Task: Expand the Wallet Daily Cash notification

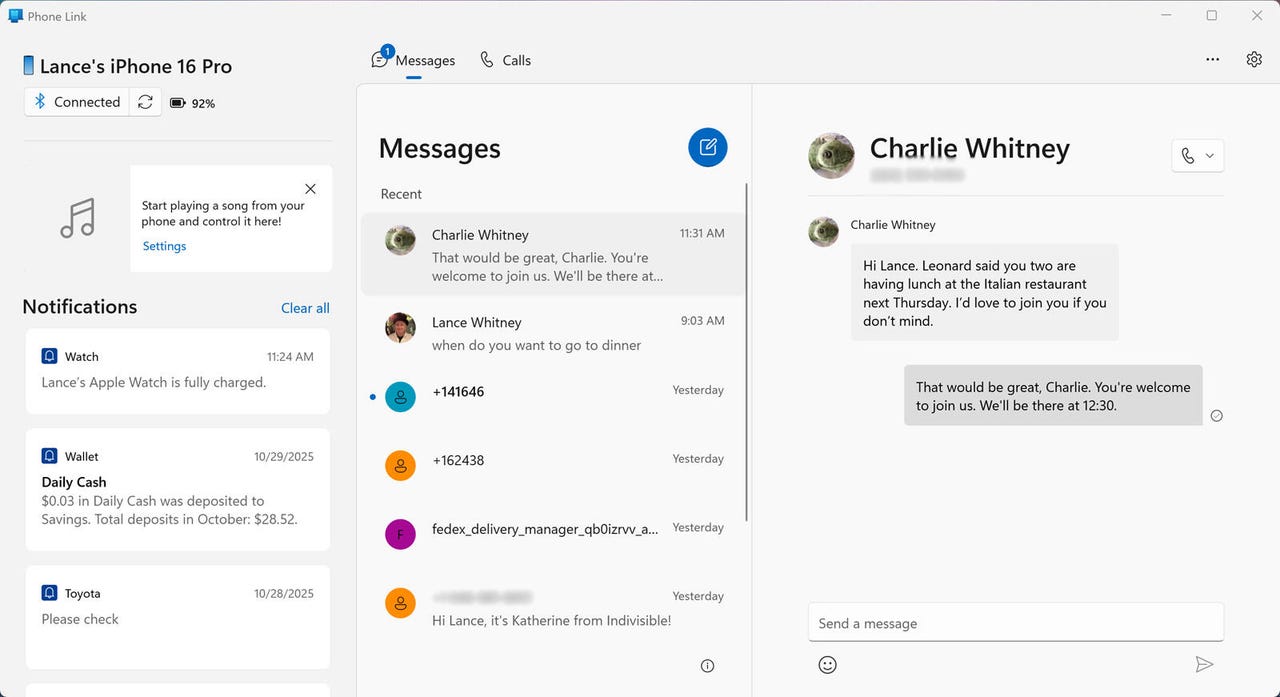Action: point(177,489)
